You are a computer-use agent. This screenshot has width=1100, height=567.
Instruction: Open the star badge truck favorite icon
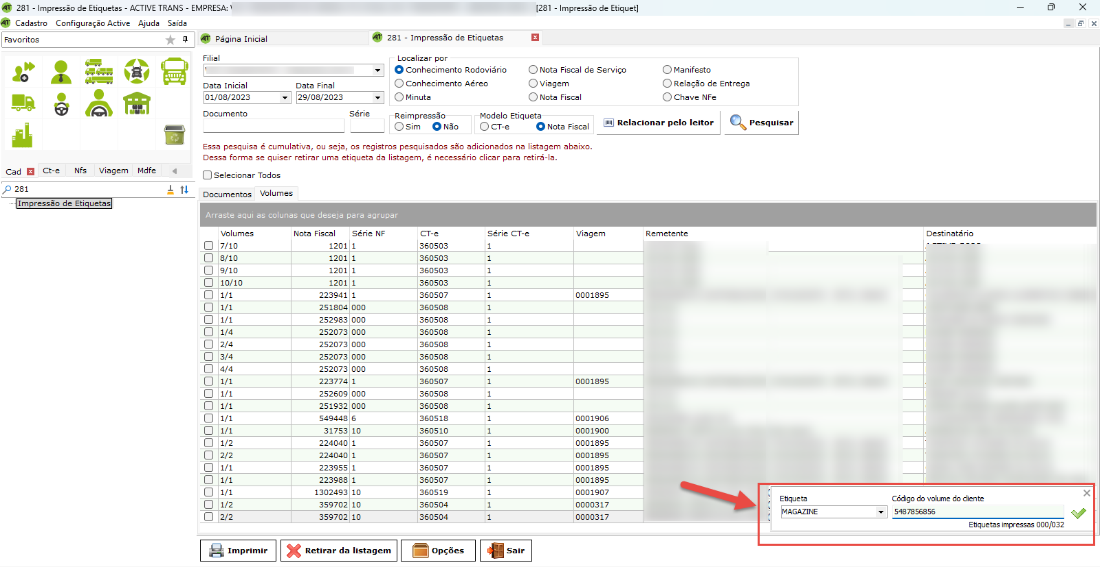[x=137, y=71]
